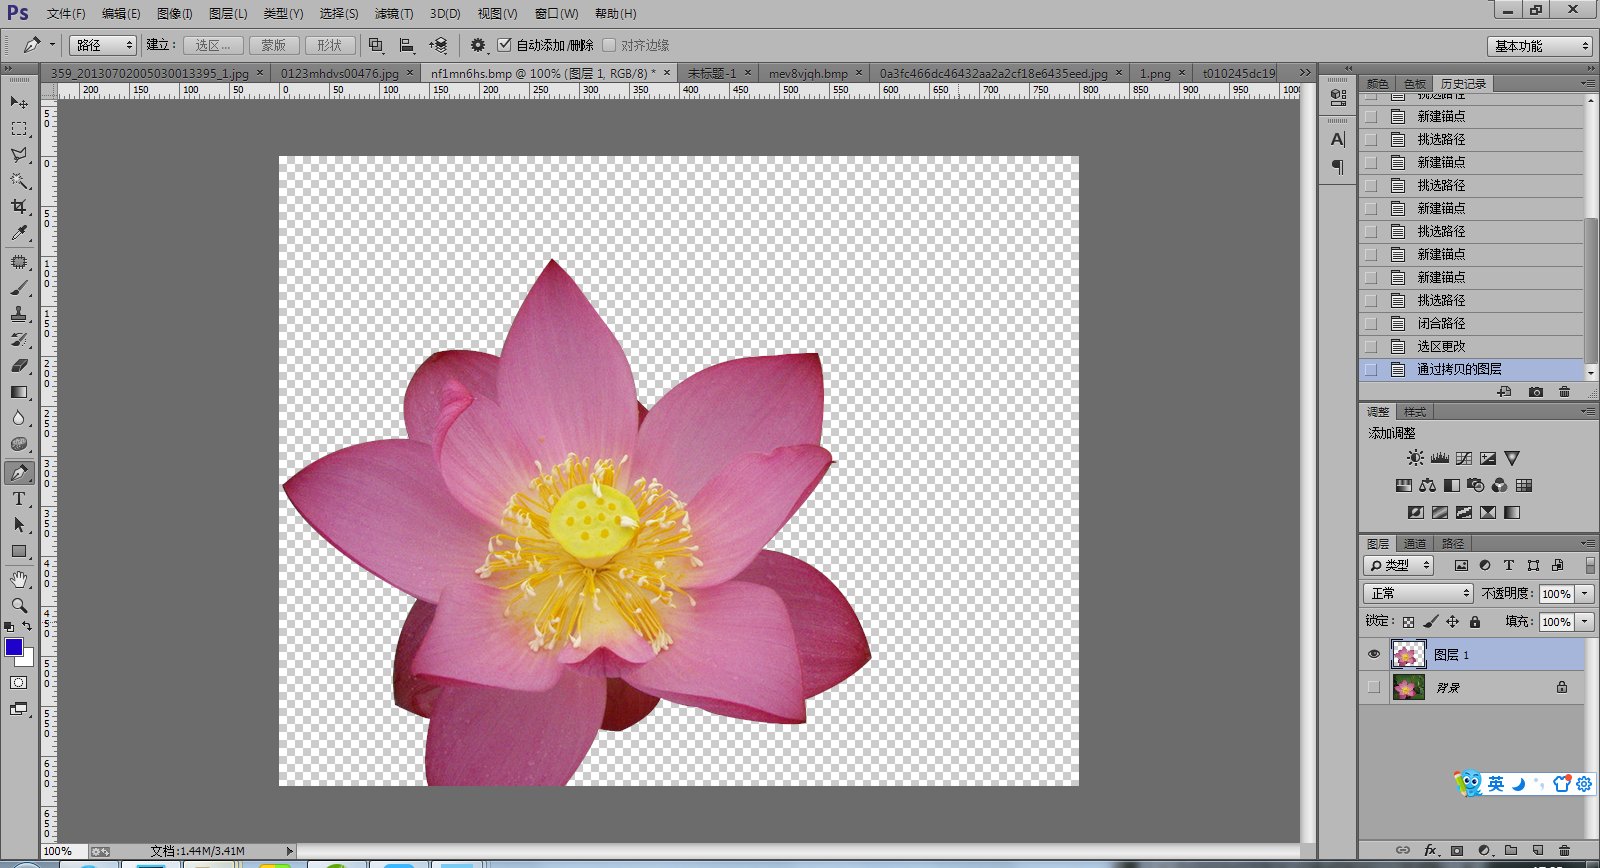Select the Gradient tool
Viewport: 1600px width, 868px height.
point(19,392)
